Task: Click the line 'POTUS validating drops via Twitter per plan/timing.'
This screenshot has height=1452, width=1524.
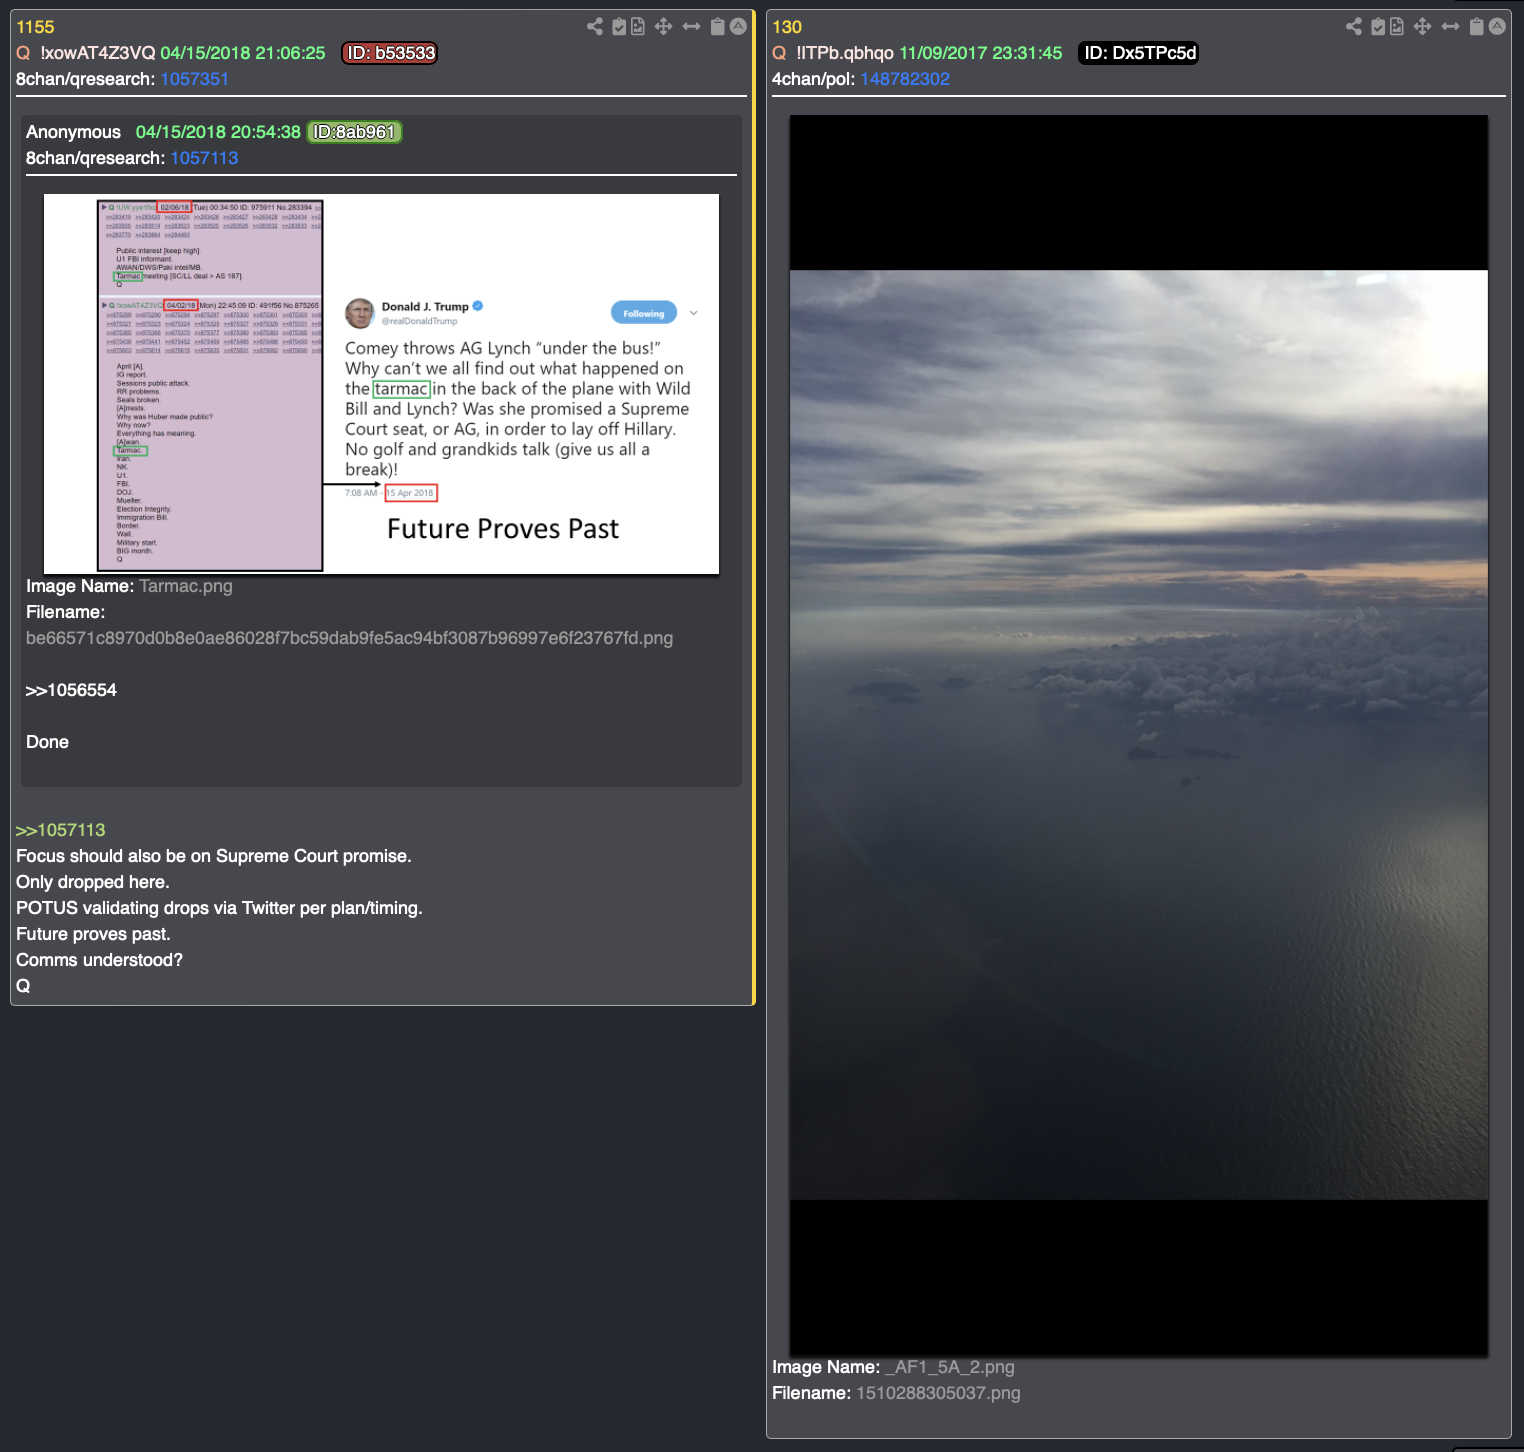Action: coord(219,908)
